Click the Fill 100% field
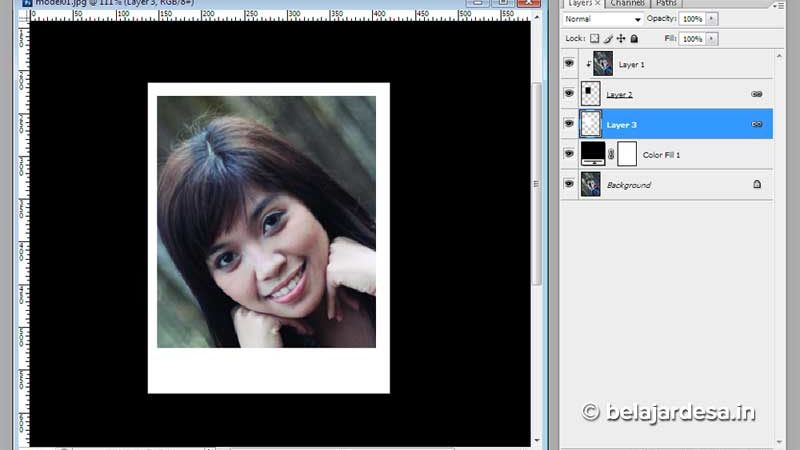The height and width of the screenshot is (450, 800). 693,39
